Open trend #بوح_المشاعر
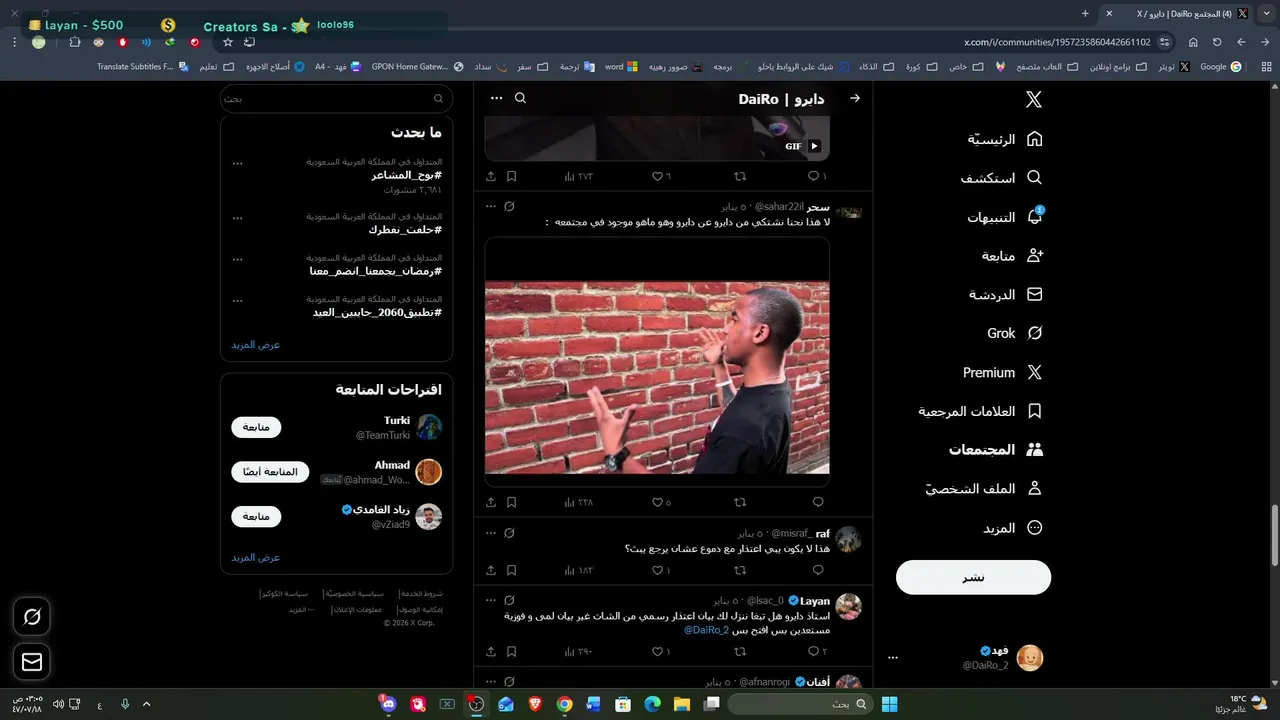This screenshot has height=720, width=1280. (x=406, y=175)
